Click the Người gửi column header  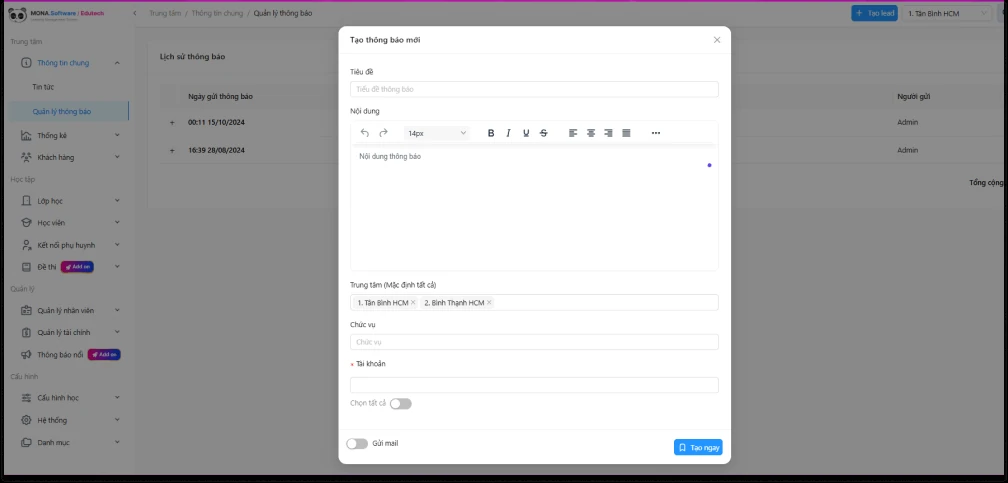pos(914,96)
